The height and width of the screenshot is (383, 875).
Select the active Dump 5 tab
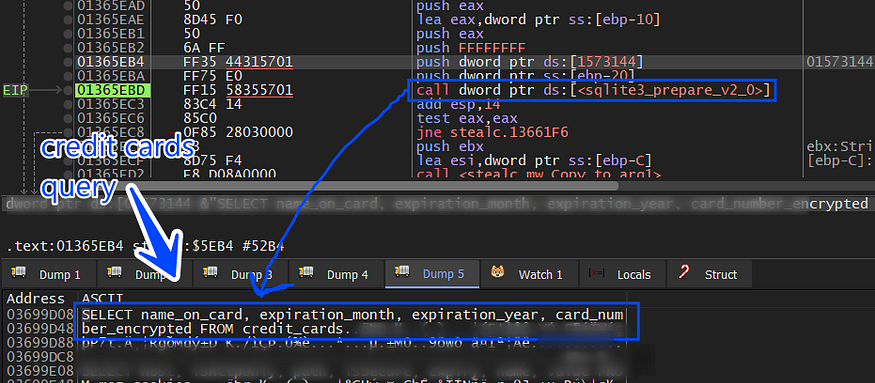click(432, 274)
